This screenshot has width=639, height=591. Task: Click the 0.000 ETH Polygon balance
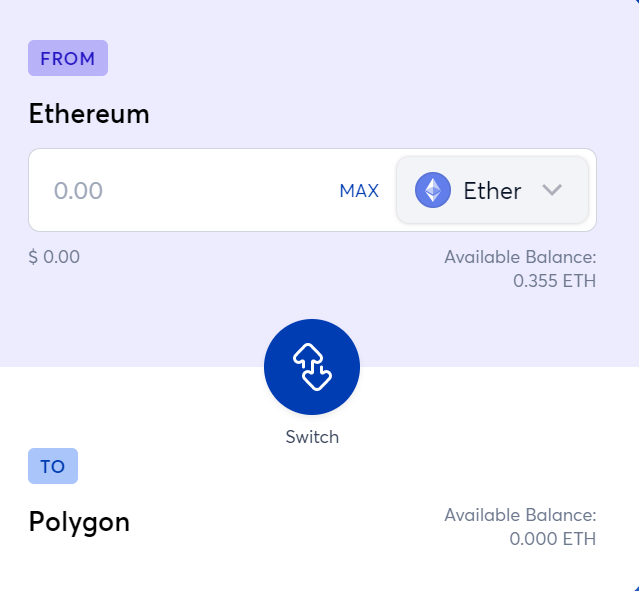(553, 539)
